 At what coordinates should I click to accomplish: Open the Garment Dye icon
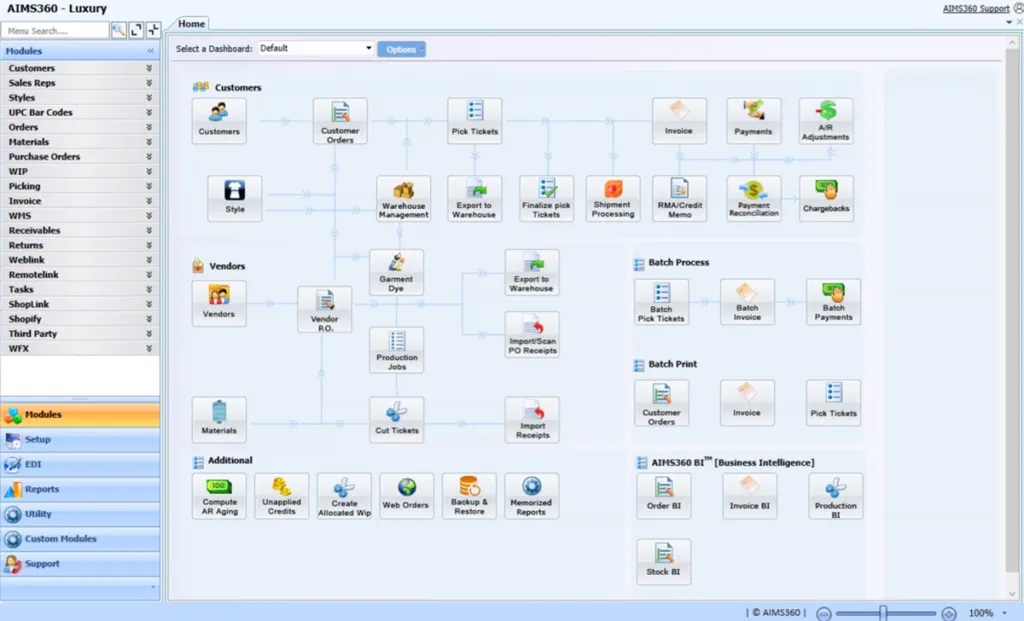tap(396, 272)
